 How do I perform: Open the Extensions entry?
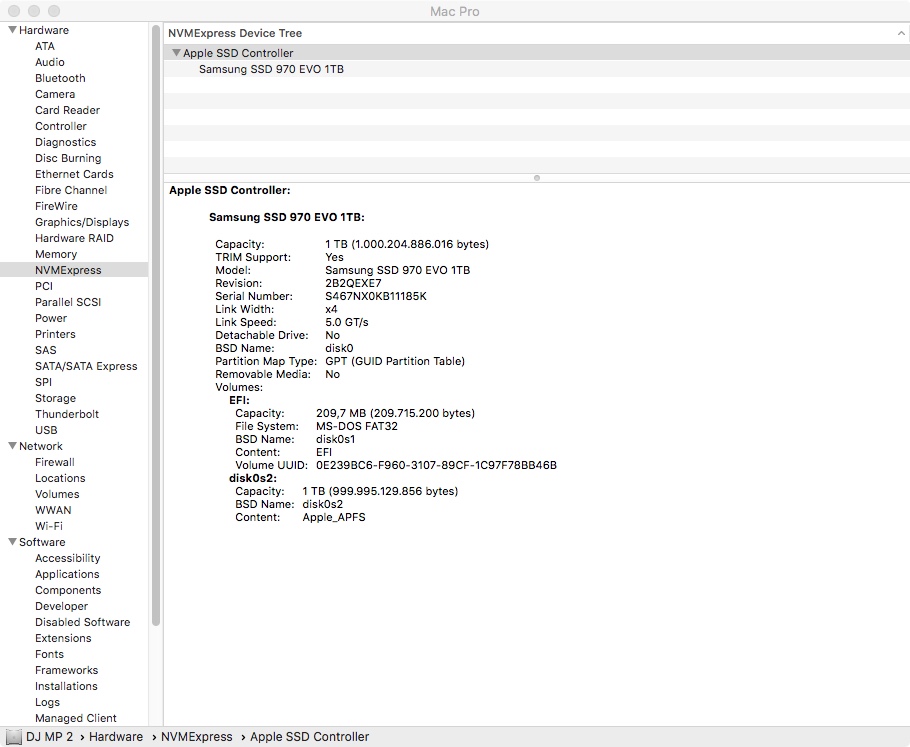coord(63,638)
